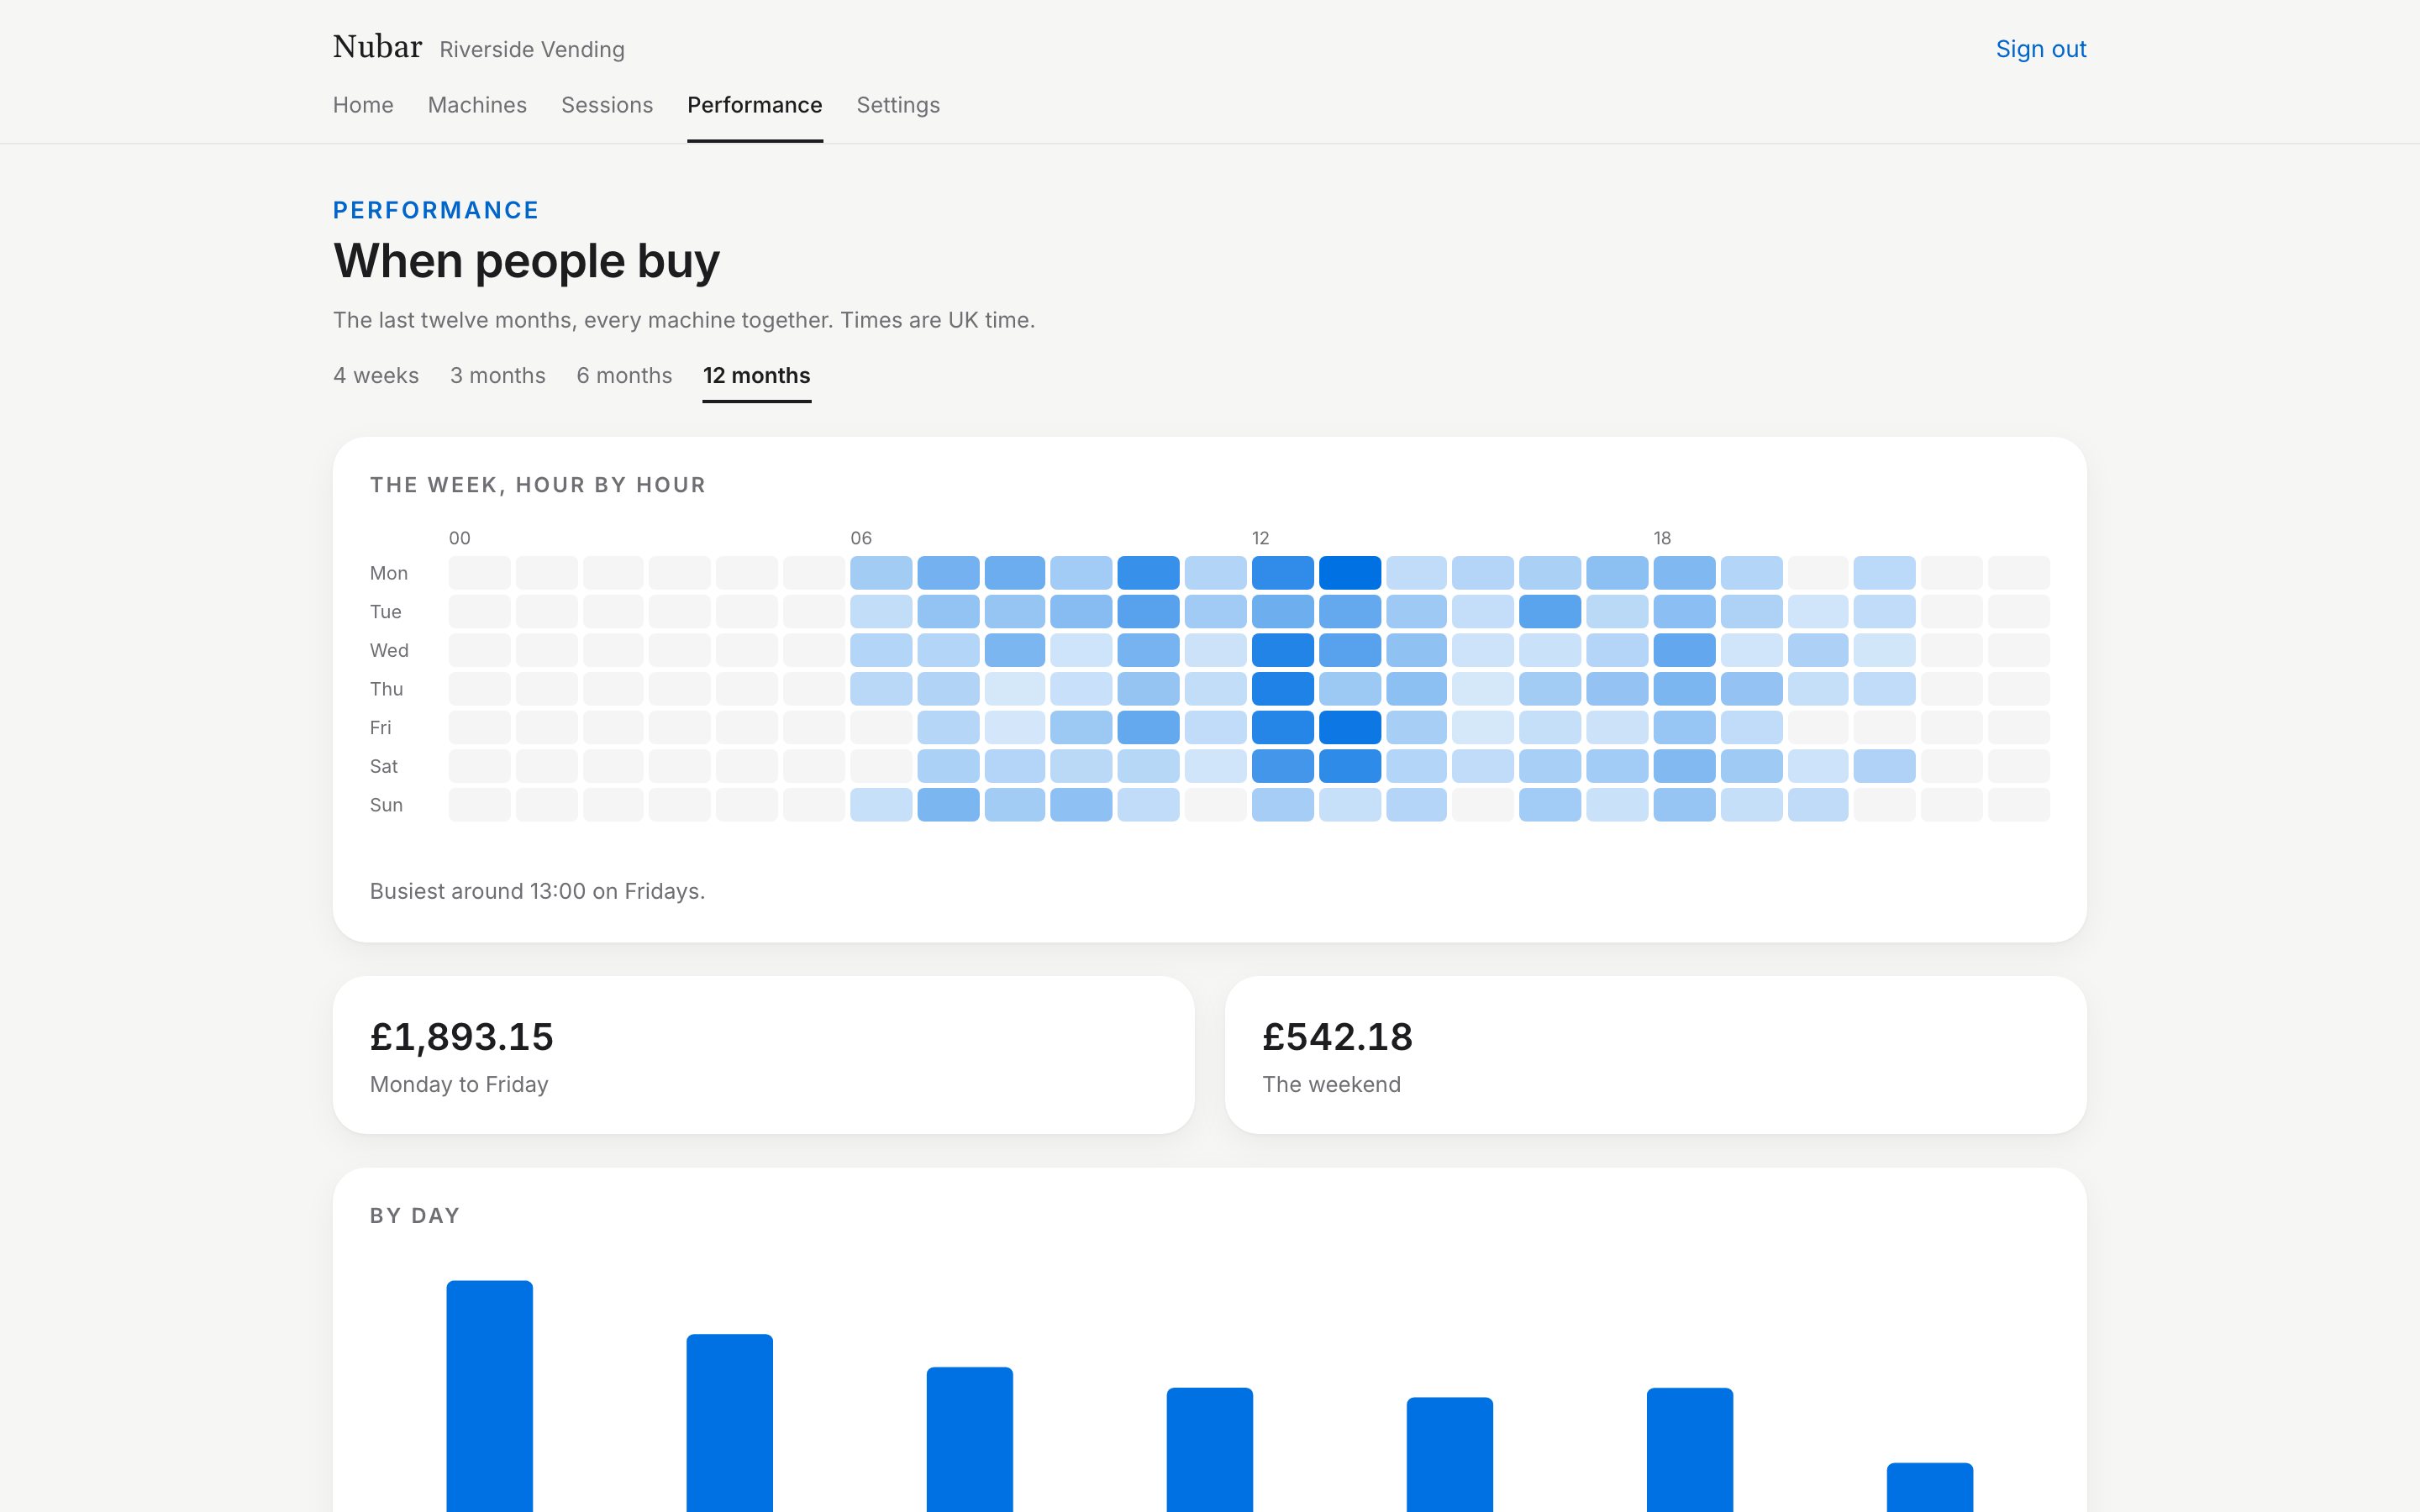Click the Sun row label
The width and height of the screenshot is (2420, 1512).
pos(386,805)
